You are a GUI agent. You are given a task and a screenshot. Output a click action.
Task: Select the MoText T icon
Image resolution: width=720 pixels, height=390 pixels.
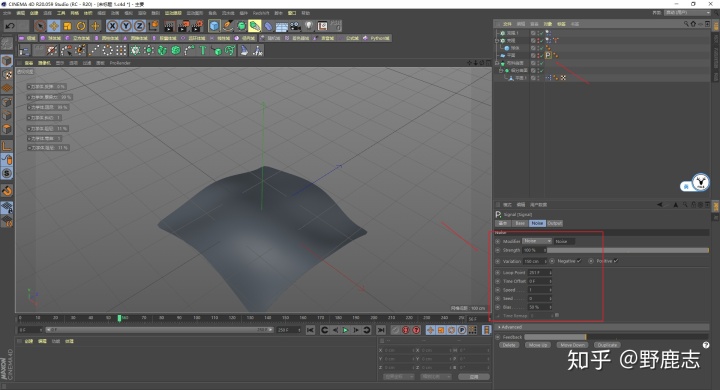[202, 50]
